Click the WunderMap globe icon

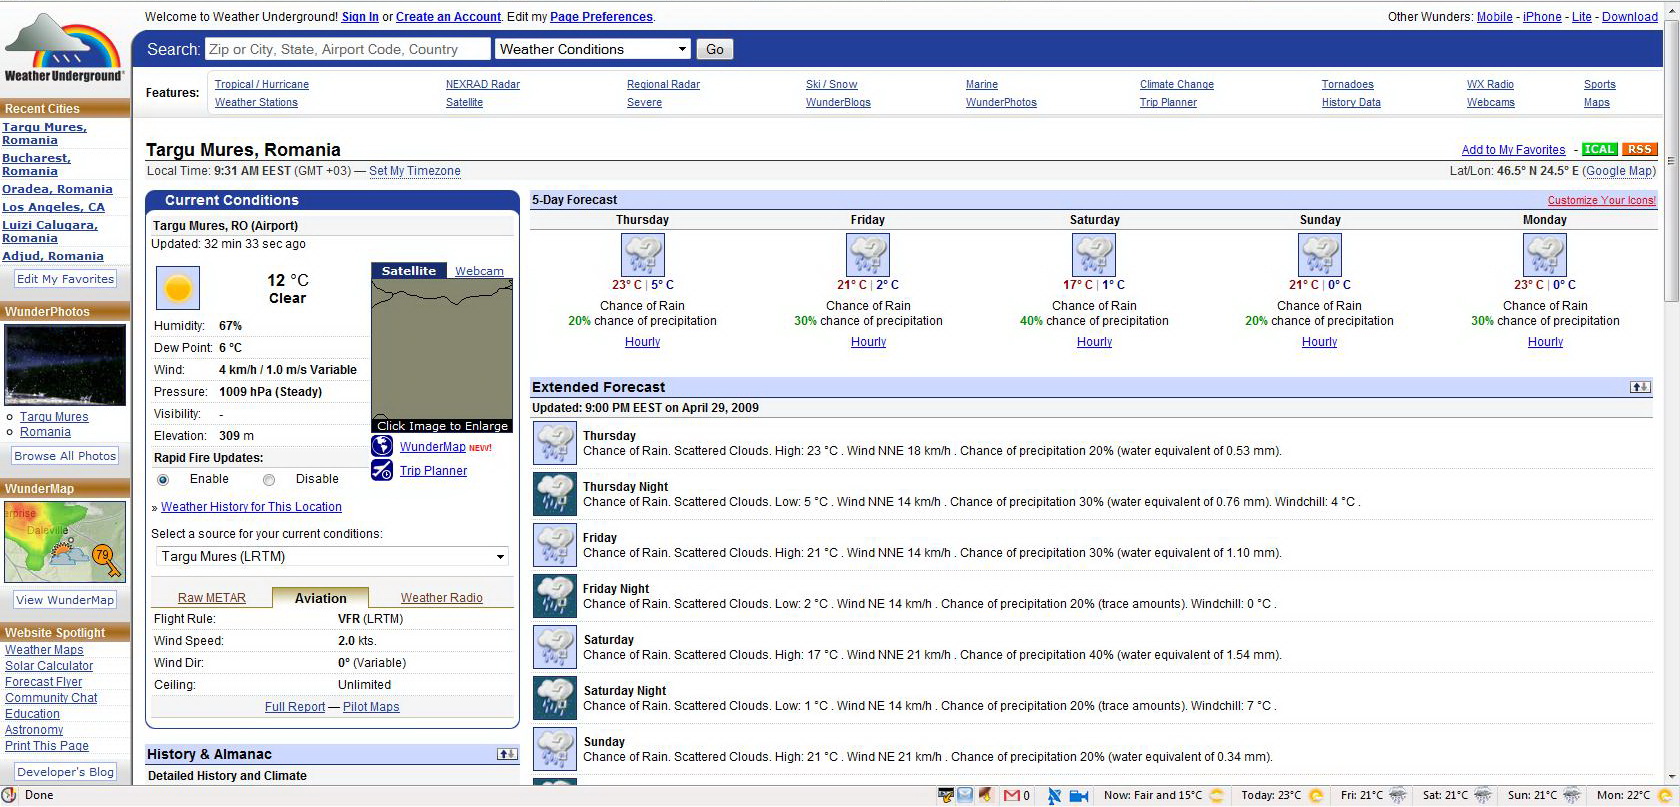382,446
